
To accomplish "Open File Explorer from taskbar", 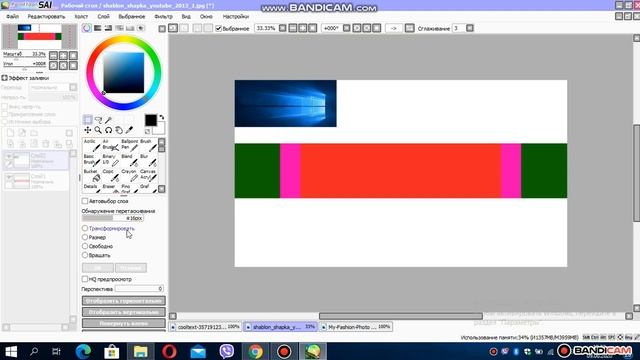I will tap(140, 351).
